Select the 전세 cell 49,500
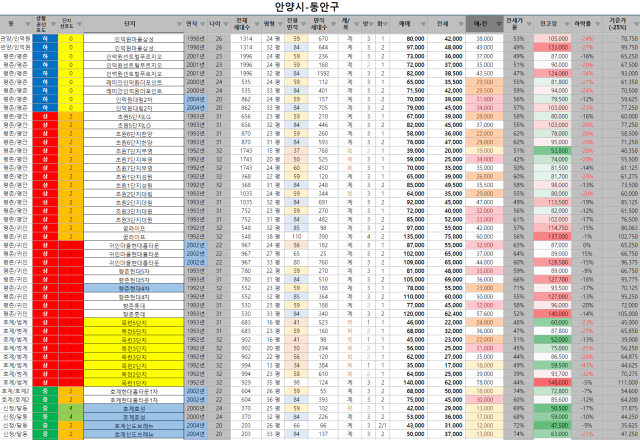Screen dimensions: 640x440 point(447,185)
